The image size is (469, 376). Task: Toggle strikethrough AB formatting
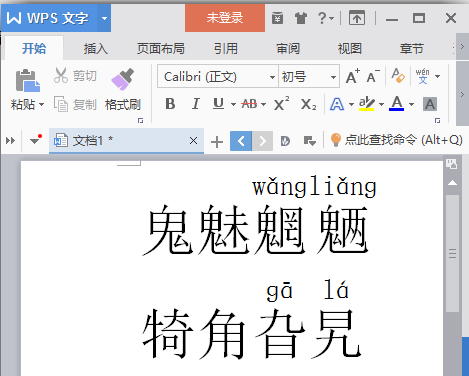coord(250,104)
